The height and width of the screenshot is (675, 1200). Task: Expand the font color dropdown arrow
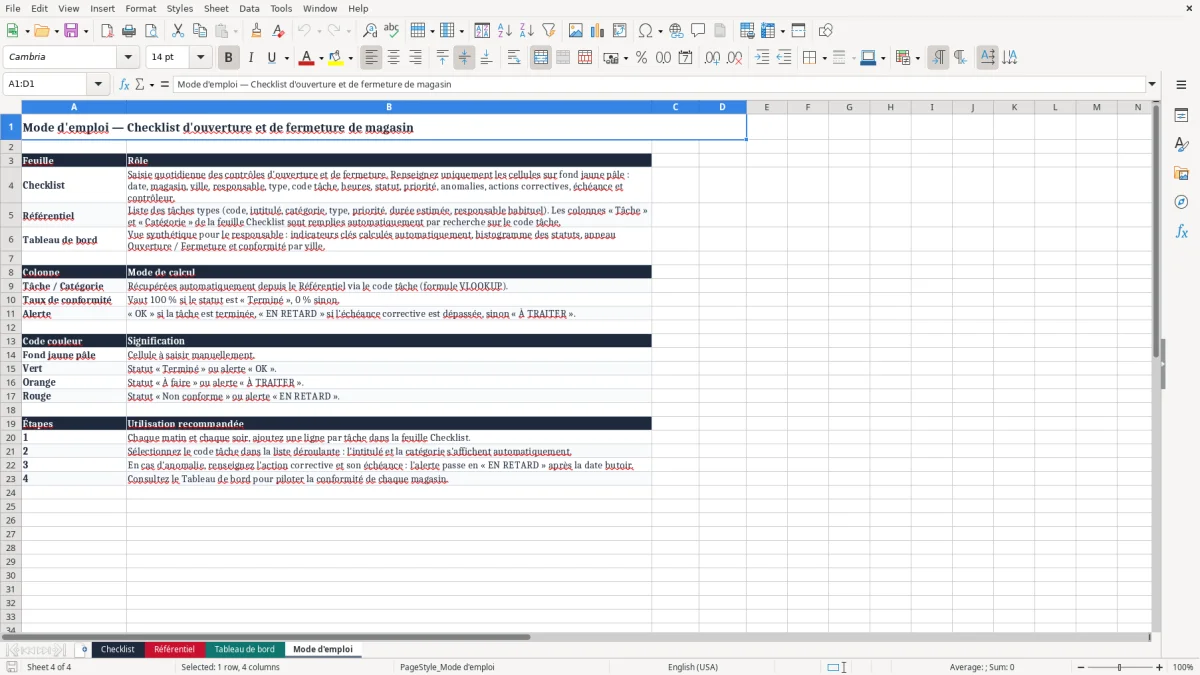[x=321, y=58]
